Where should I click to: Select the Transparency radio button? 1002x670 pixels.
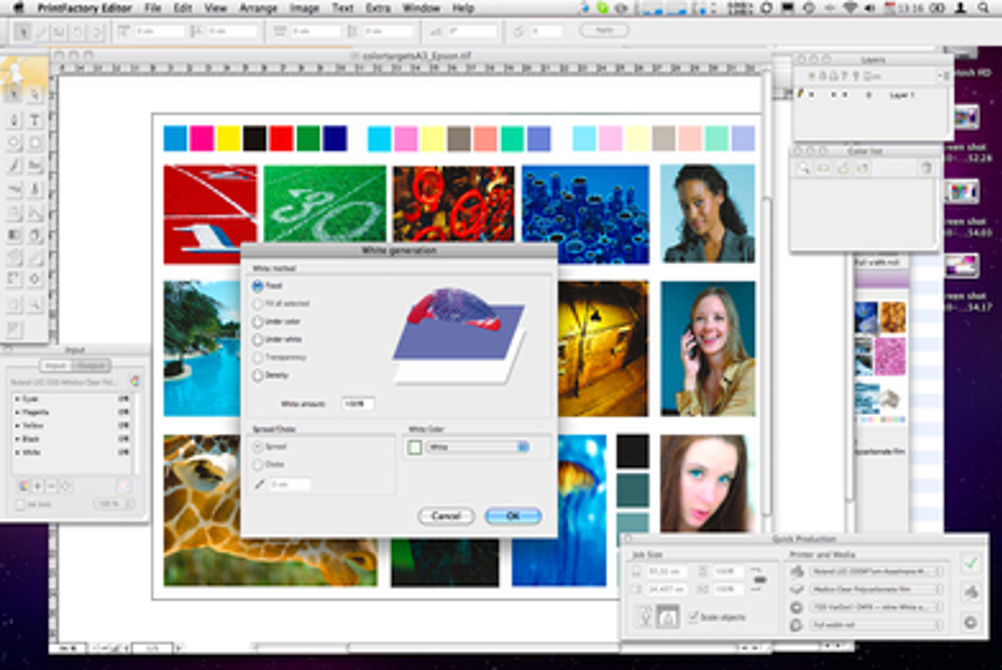click(x=258, y=357)
